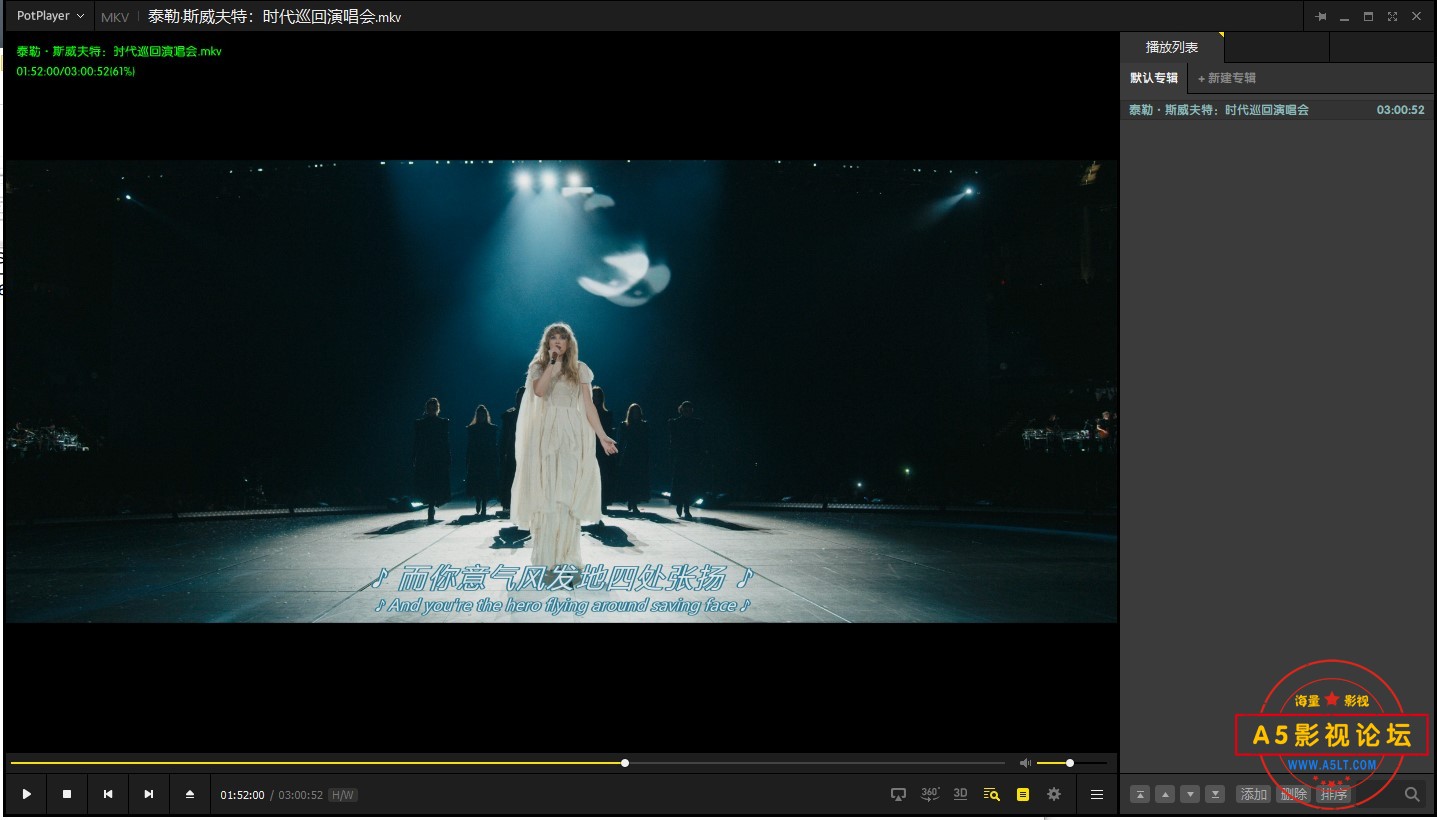
Task: Mute audio with the speaker icon
Action: point(1025,763)
